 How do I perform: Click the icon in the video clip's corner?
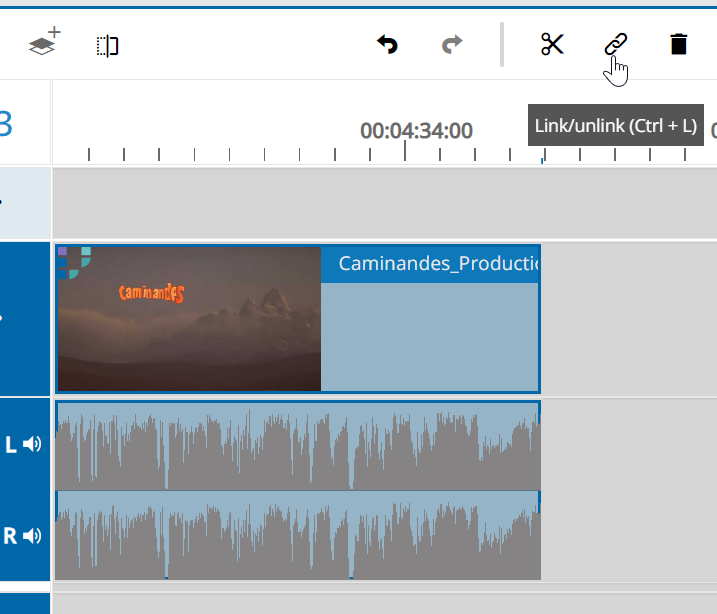pos(73,257)
